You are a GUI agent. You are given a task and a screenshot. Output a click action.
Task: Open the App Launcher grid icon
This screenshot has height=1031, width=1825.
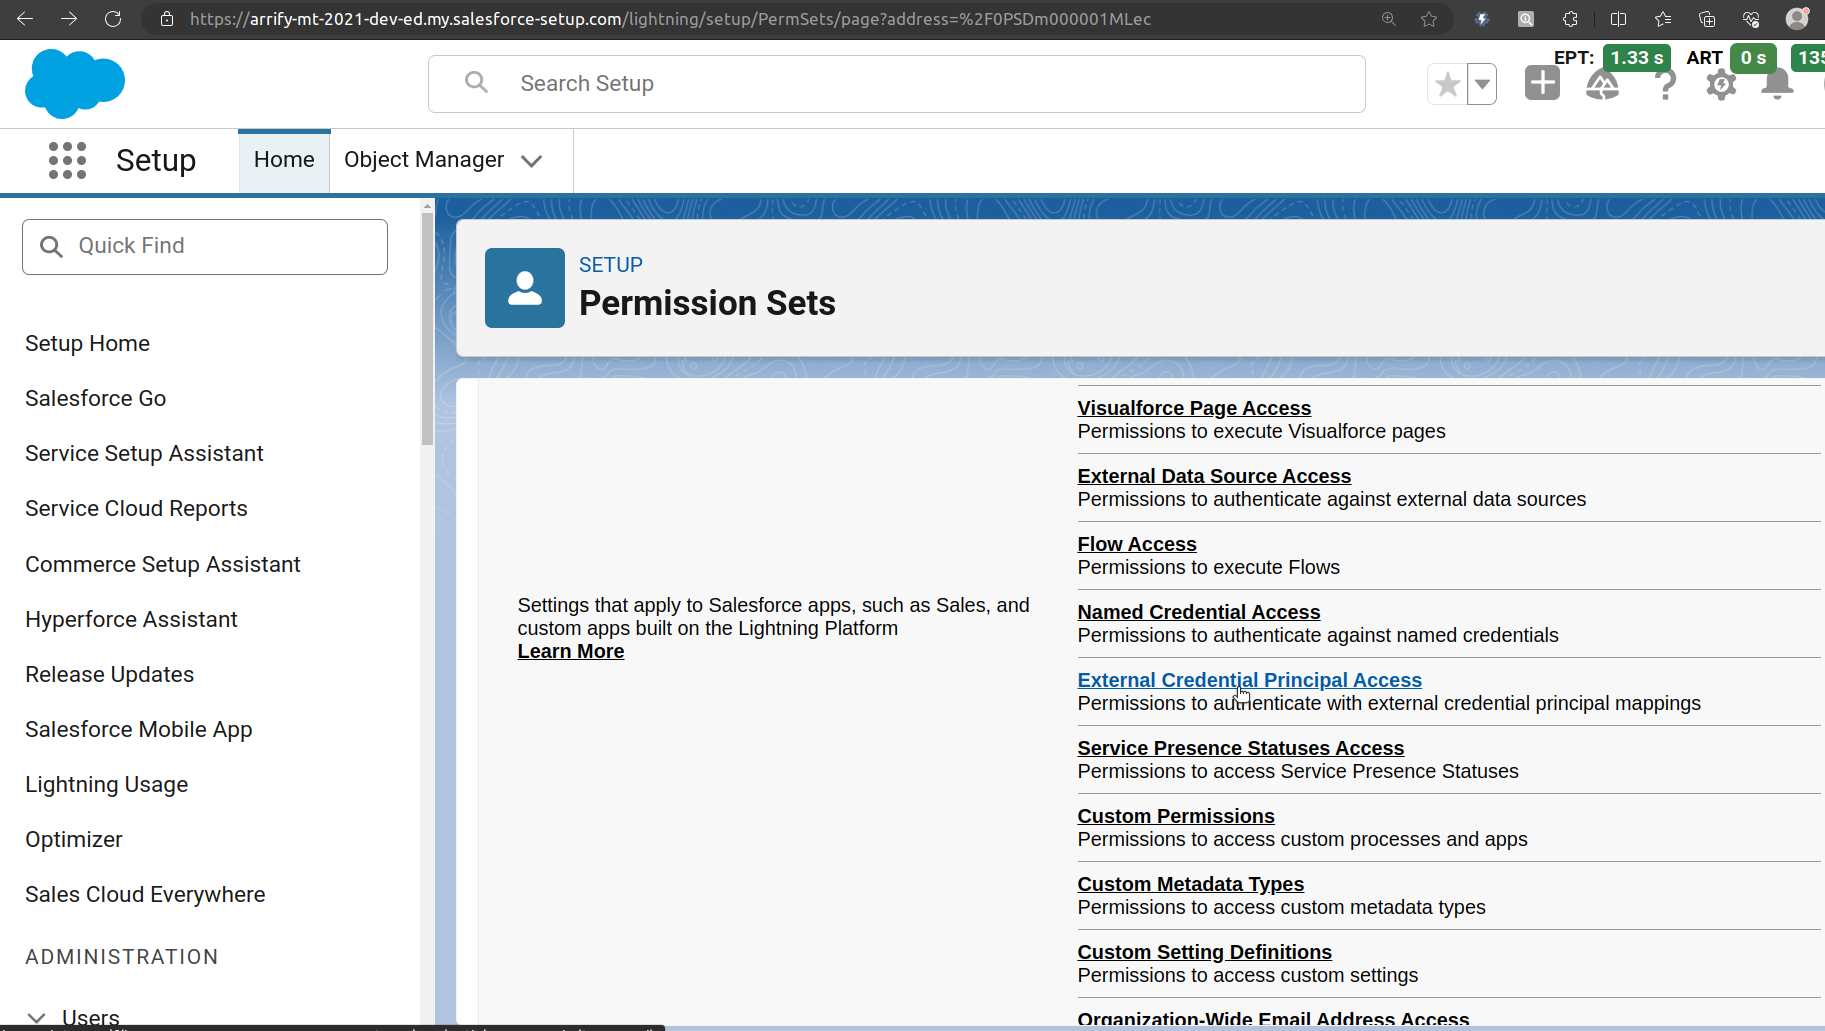tap(67, 160)
